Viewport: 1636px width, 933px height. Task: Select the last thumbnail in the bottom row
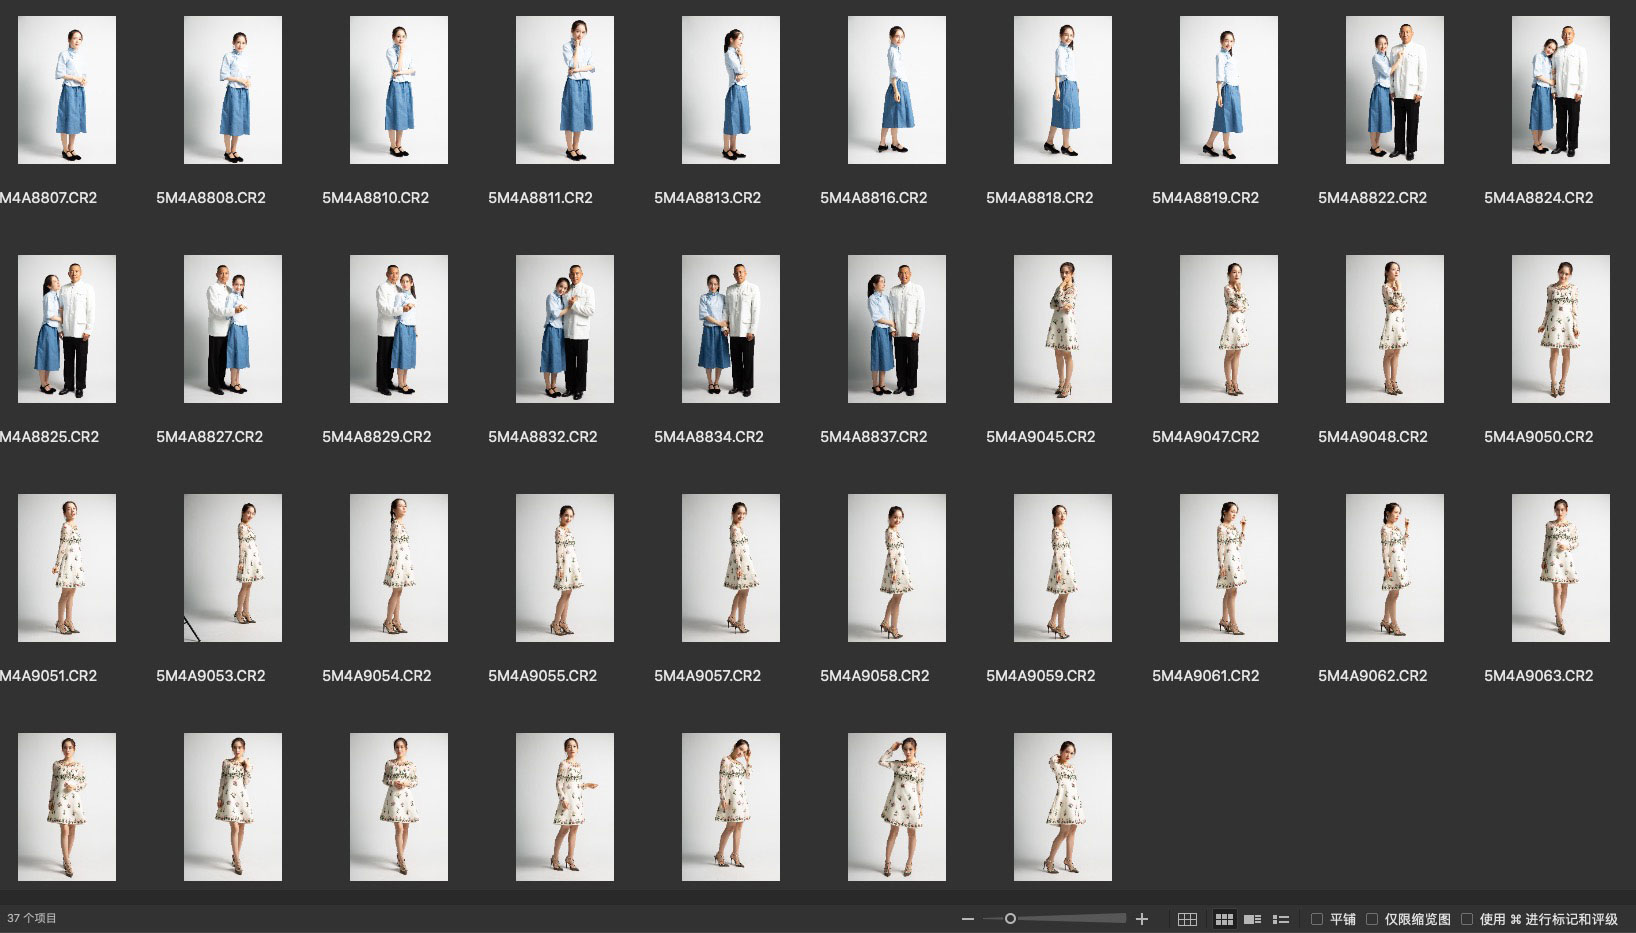[x=1063, y=807]
